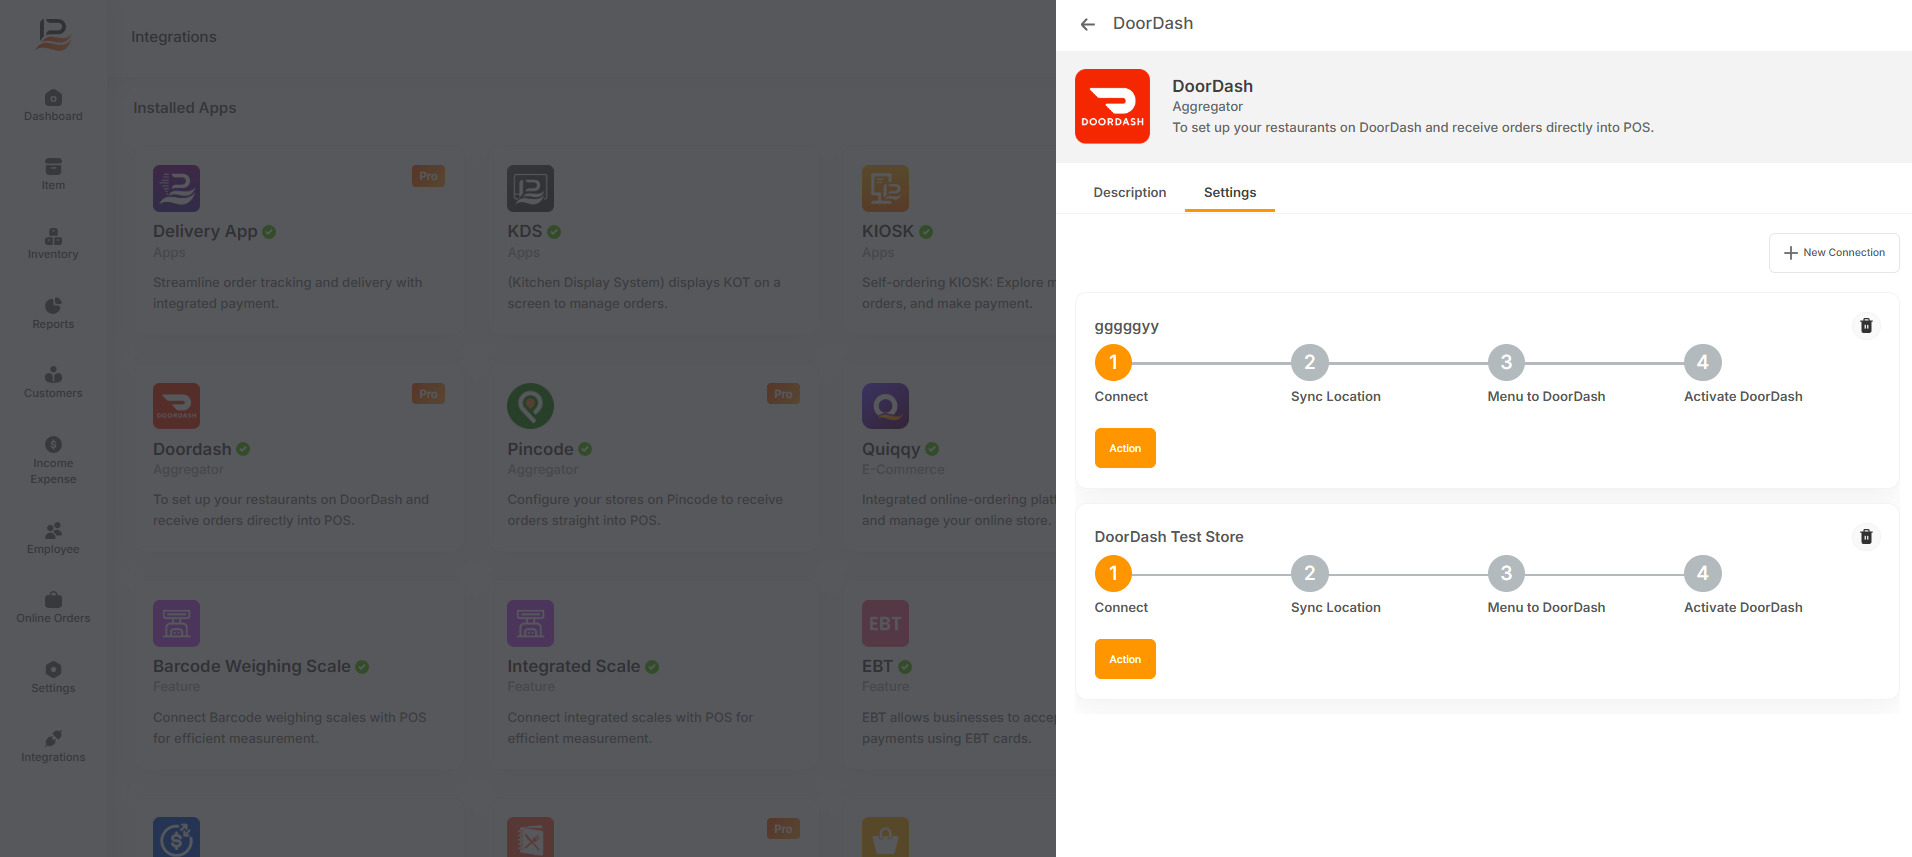Switch to the Description tab
1912x857 pixels.
tap(1129, 192)
